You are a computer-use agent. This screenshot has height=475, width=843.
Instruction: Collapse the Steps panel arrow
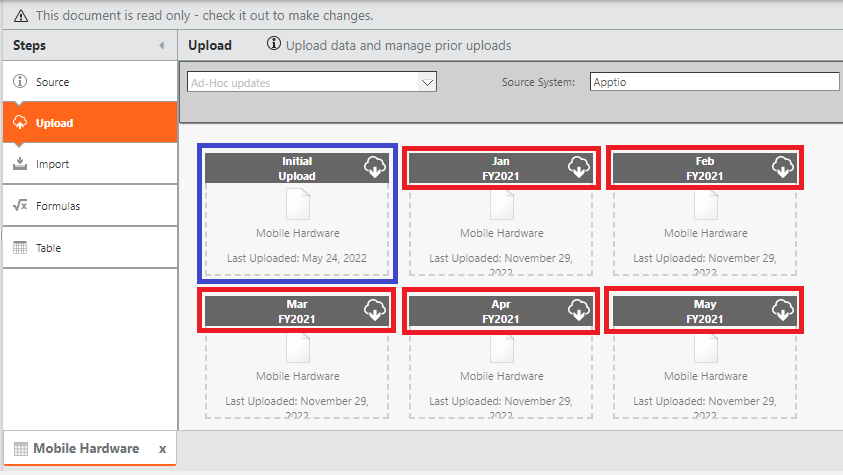tap(162, 46)
